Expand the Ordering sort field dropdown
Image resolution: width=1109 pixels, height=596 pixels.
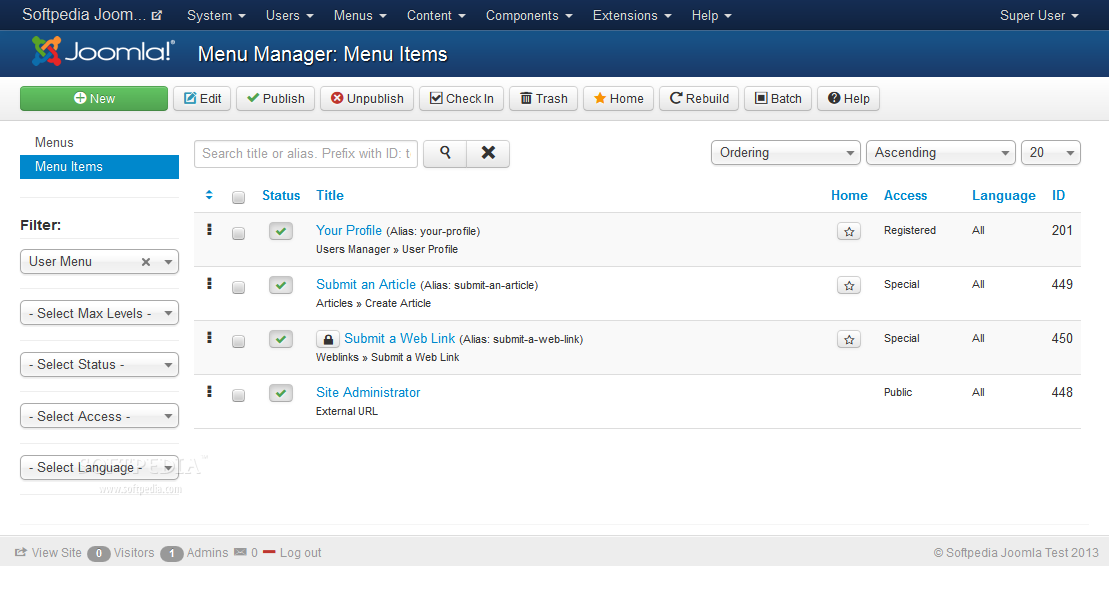pyautogui.click(x=785, y=153)
